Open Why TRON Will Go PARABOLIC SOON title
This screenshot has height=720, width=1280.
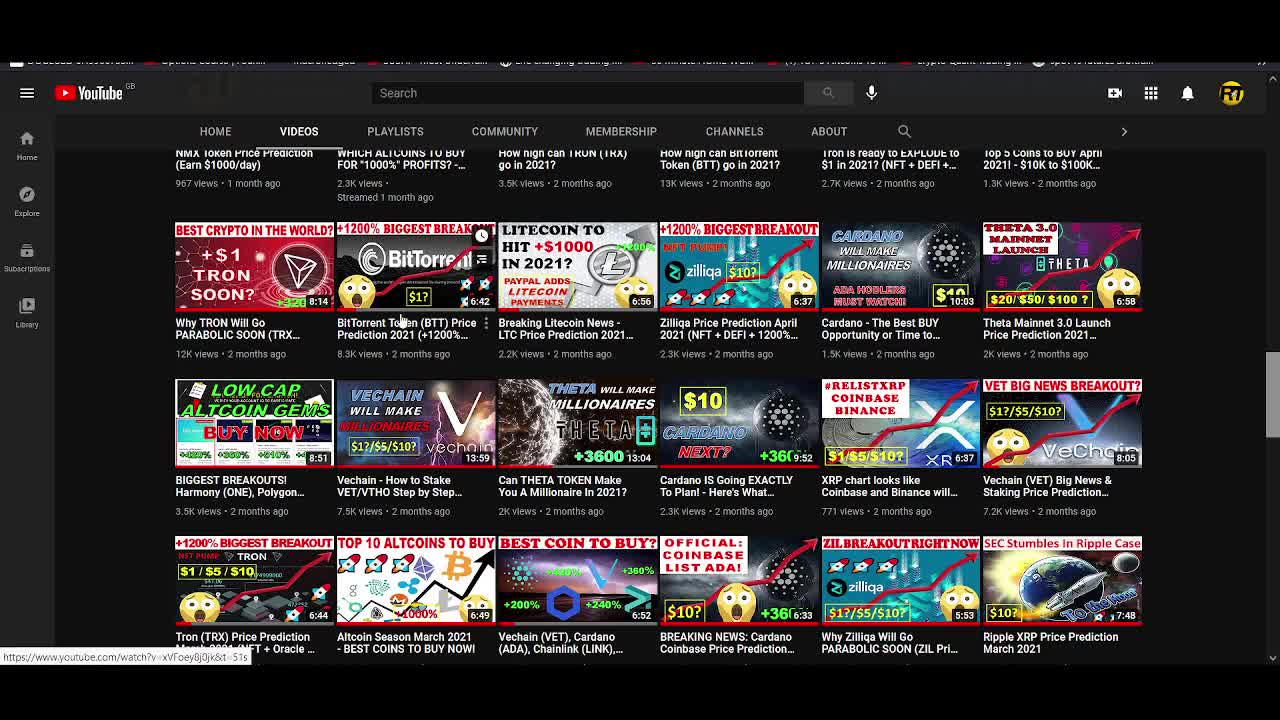238,329
